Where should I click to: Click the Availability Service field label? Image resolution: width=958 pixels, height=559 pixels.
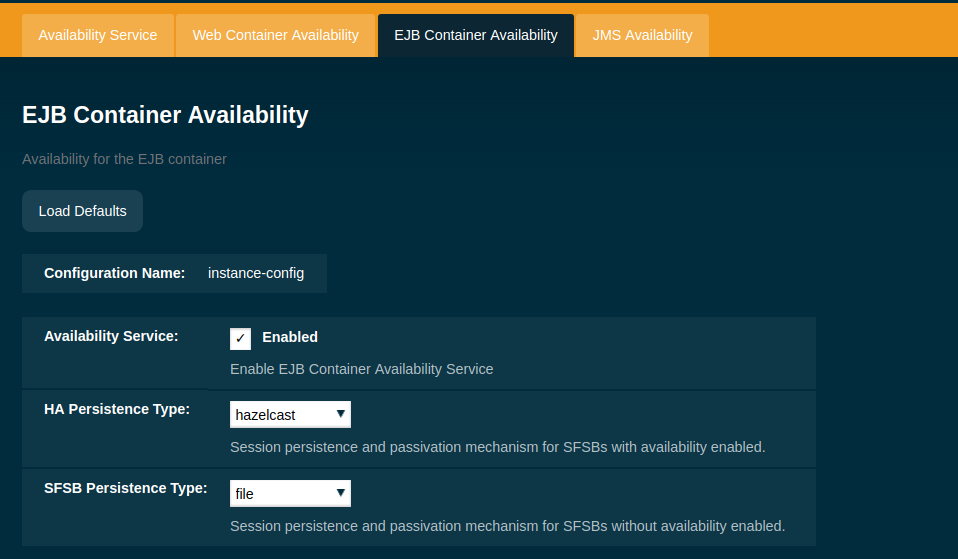pyautogui.click(x=111, y=336)
